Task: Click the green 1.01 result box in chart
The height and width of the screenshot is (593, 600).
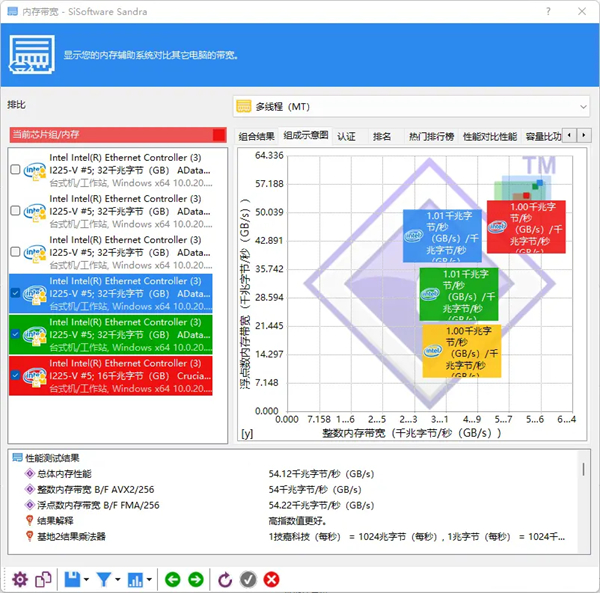Action: tap(459, 294)
